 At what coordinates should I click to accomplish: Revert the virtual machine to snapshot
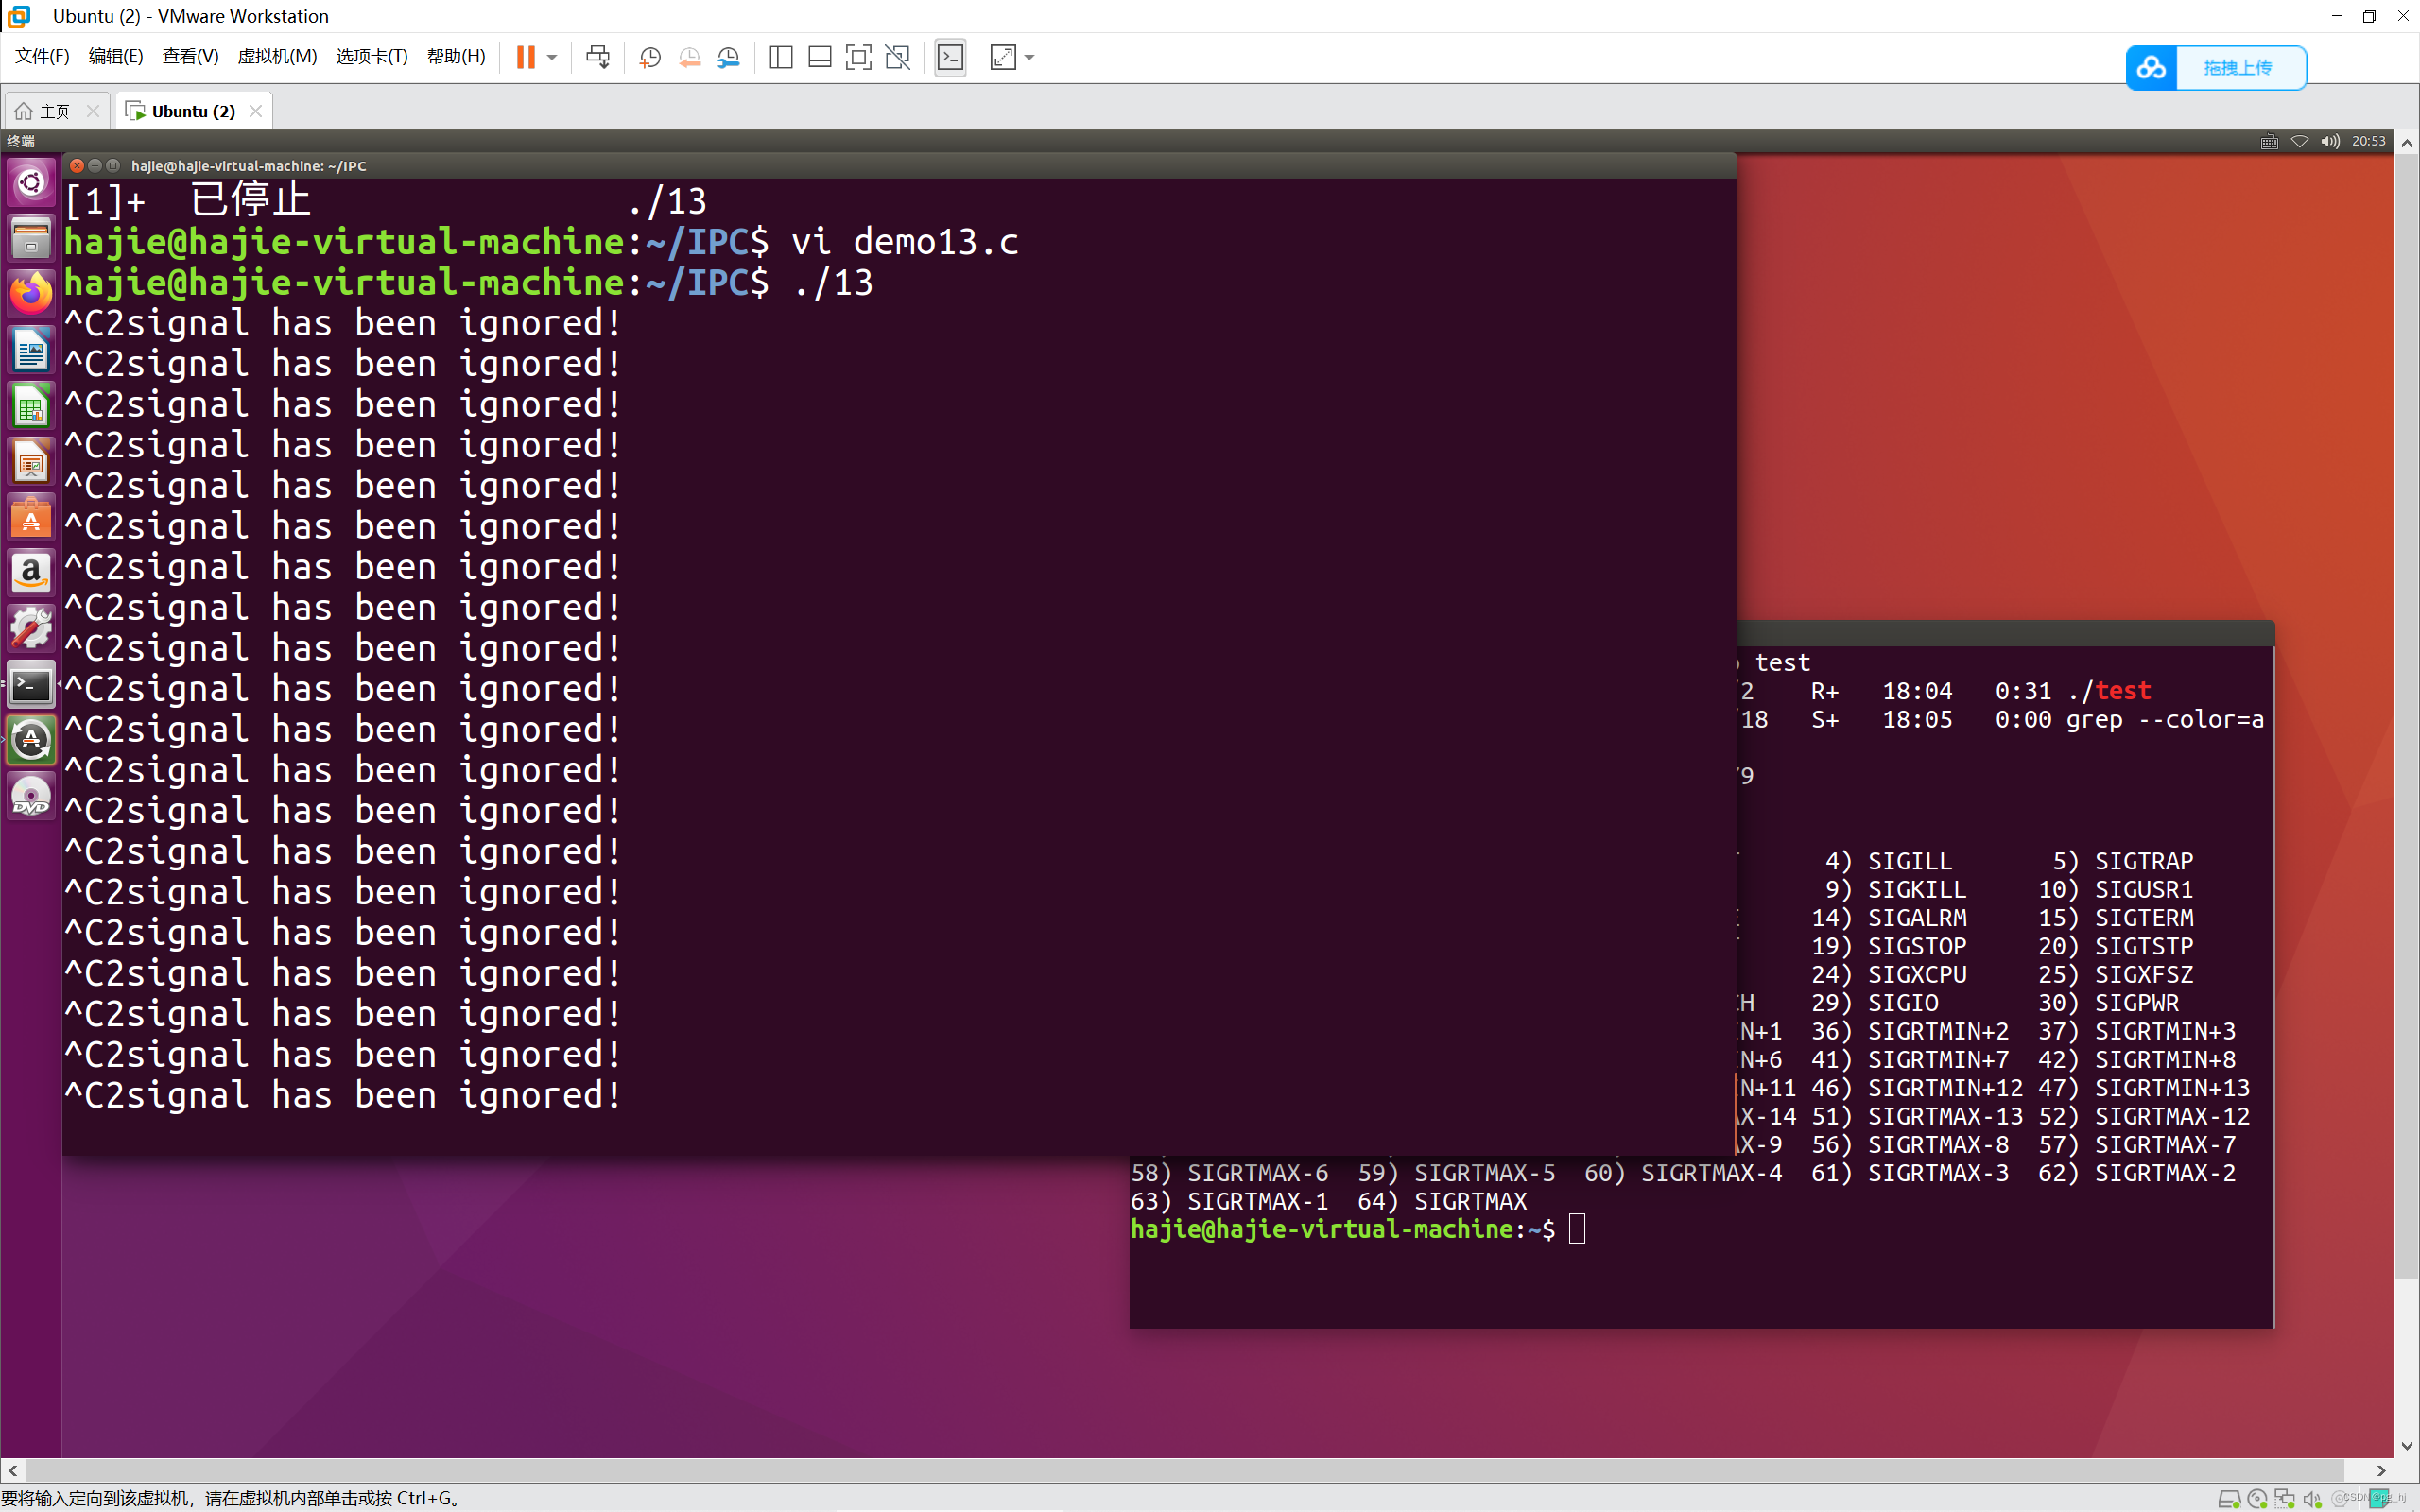click(x=689, y=57)
